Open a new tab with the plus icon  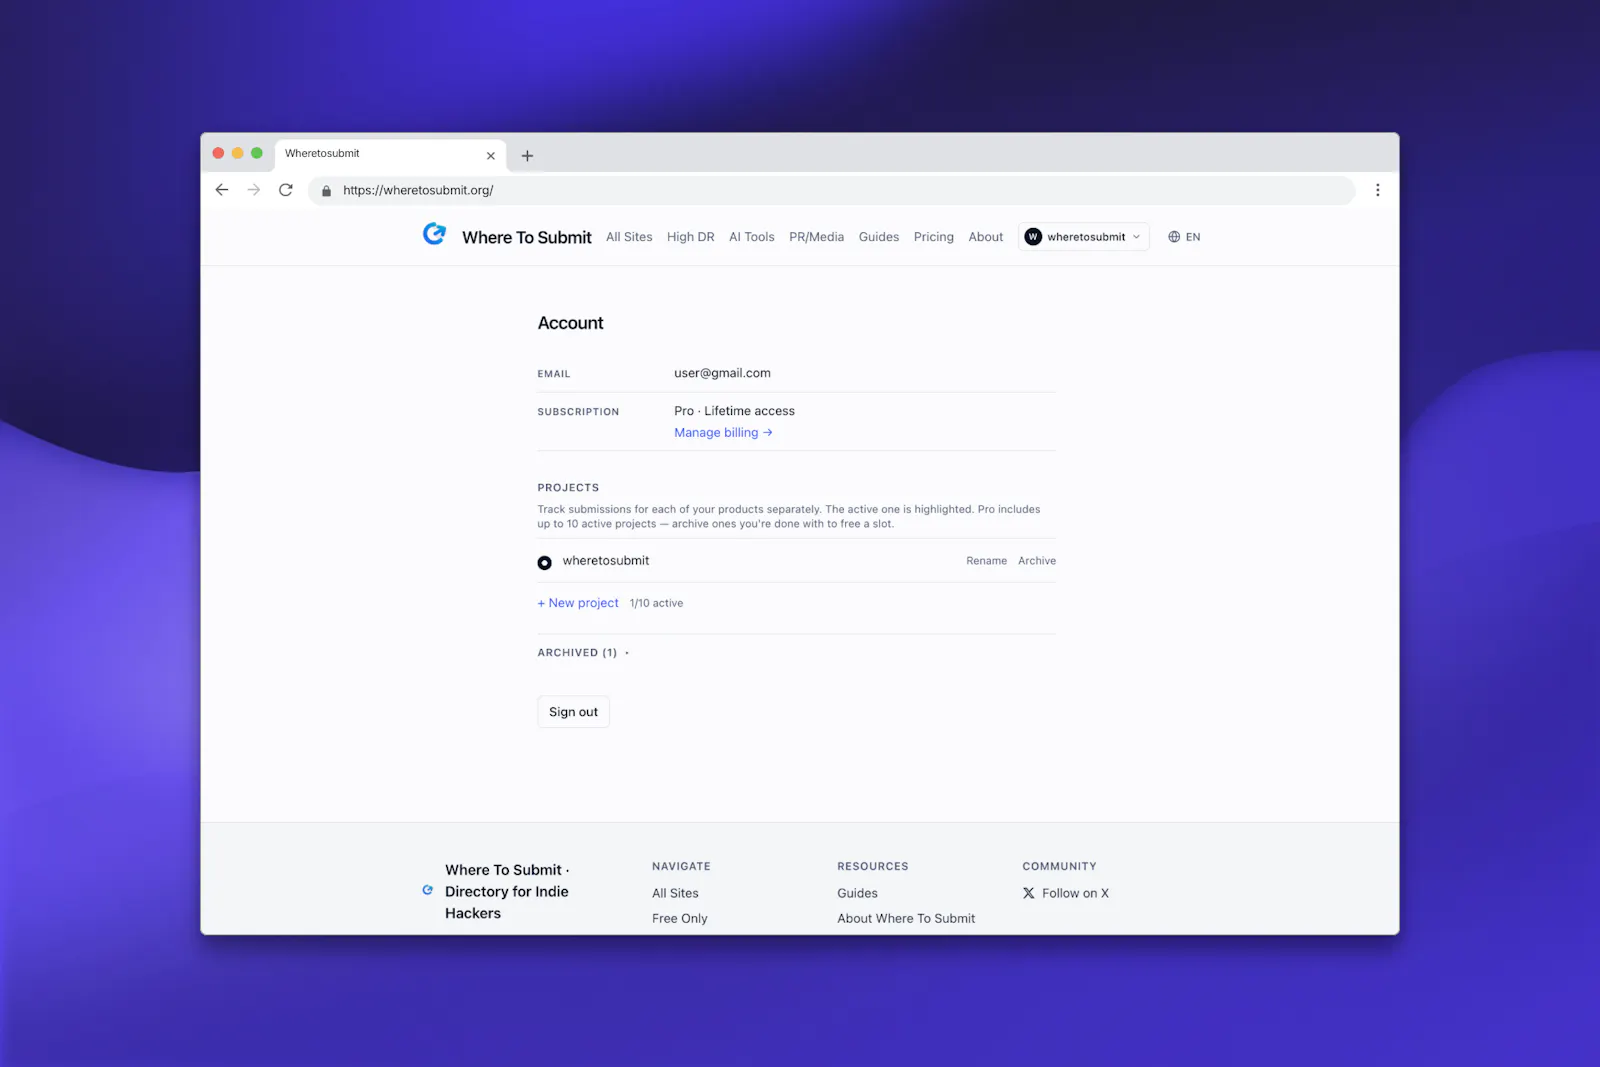pyautogui.click(x=527, y=156)
